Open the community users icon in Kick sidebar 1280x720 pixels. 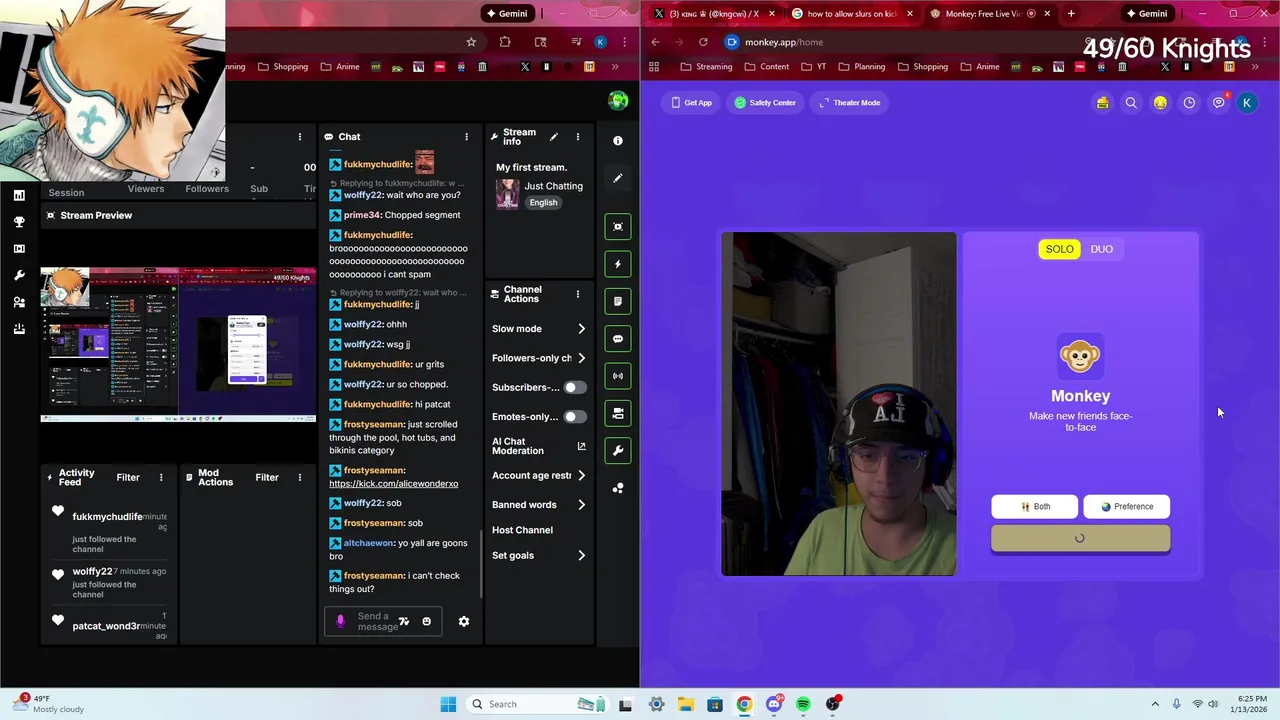click(19, 302)
